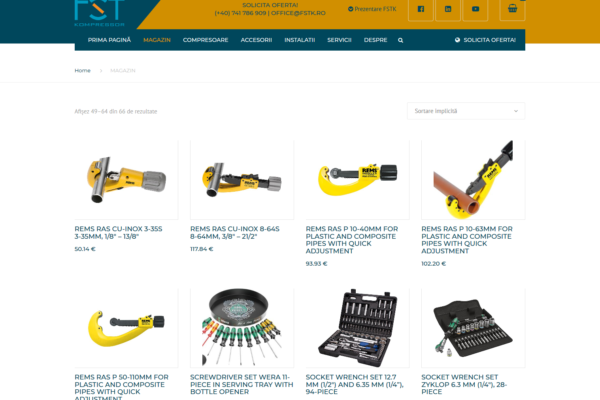Click the Prezentare FSTK download icon
The width and height of the screenshot is (600, 400).
pos(350,9)
